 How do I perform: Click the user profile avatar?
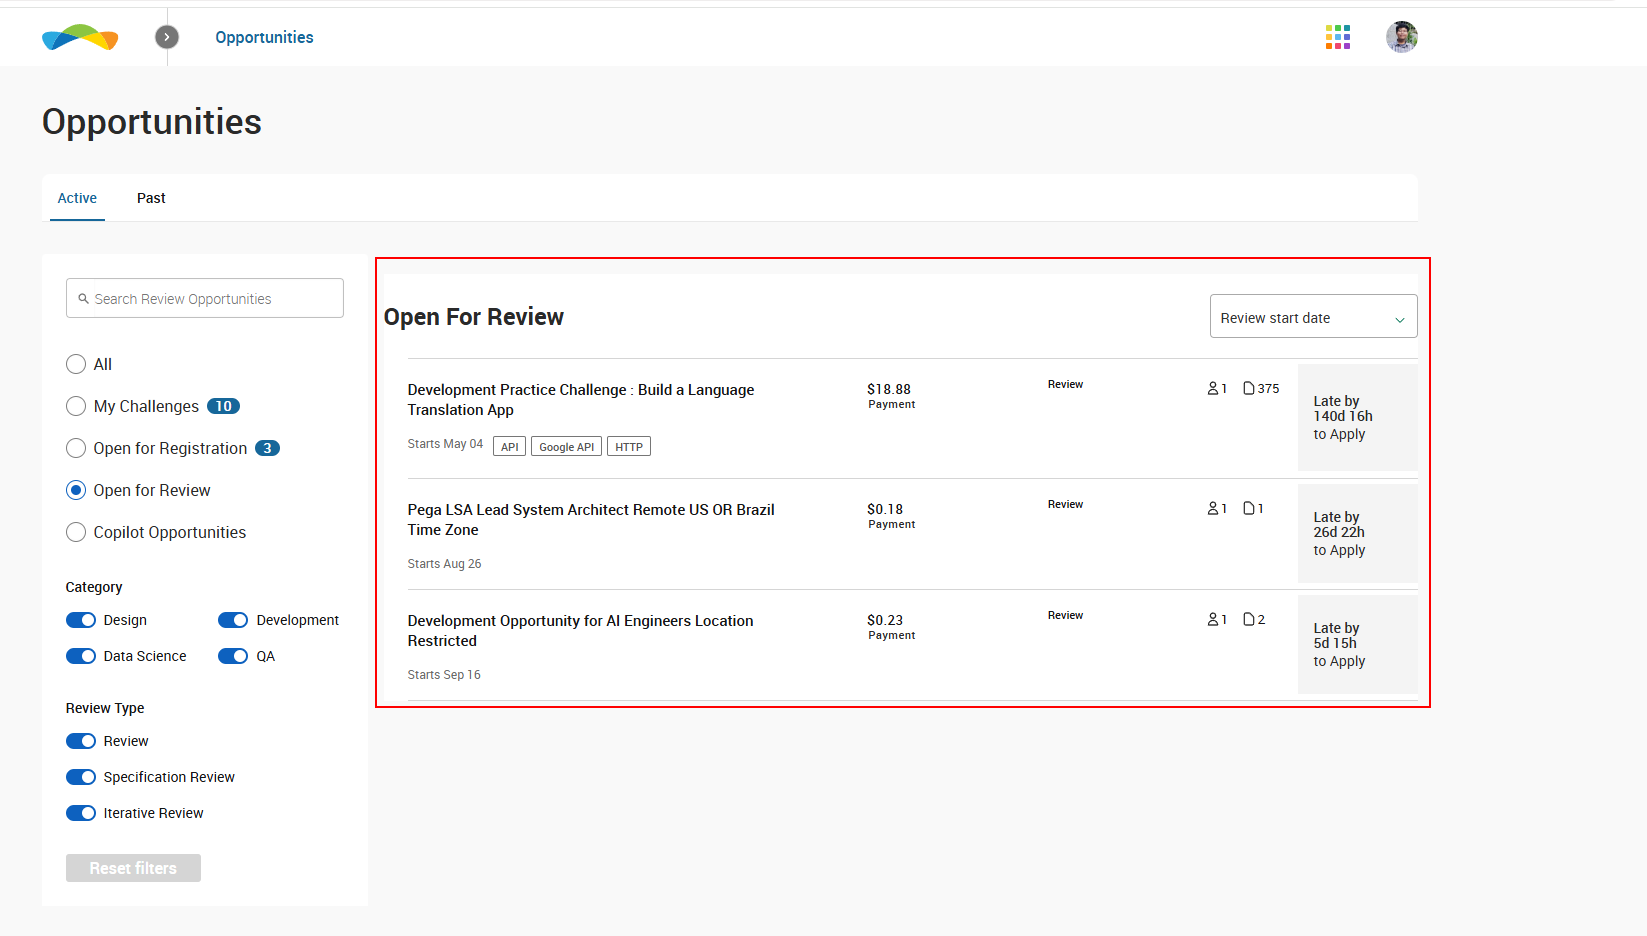[1401, 37]
